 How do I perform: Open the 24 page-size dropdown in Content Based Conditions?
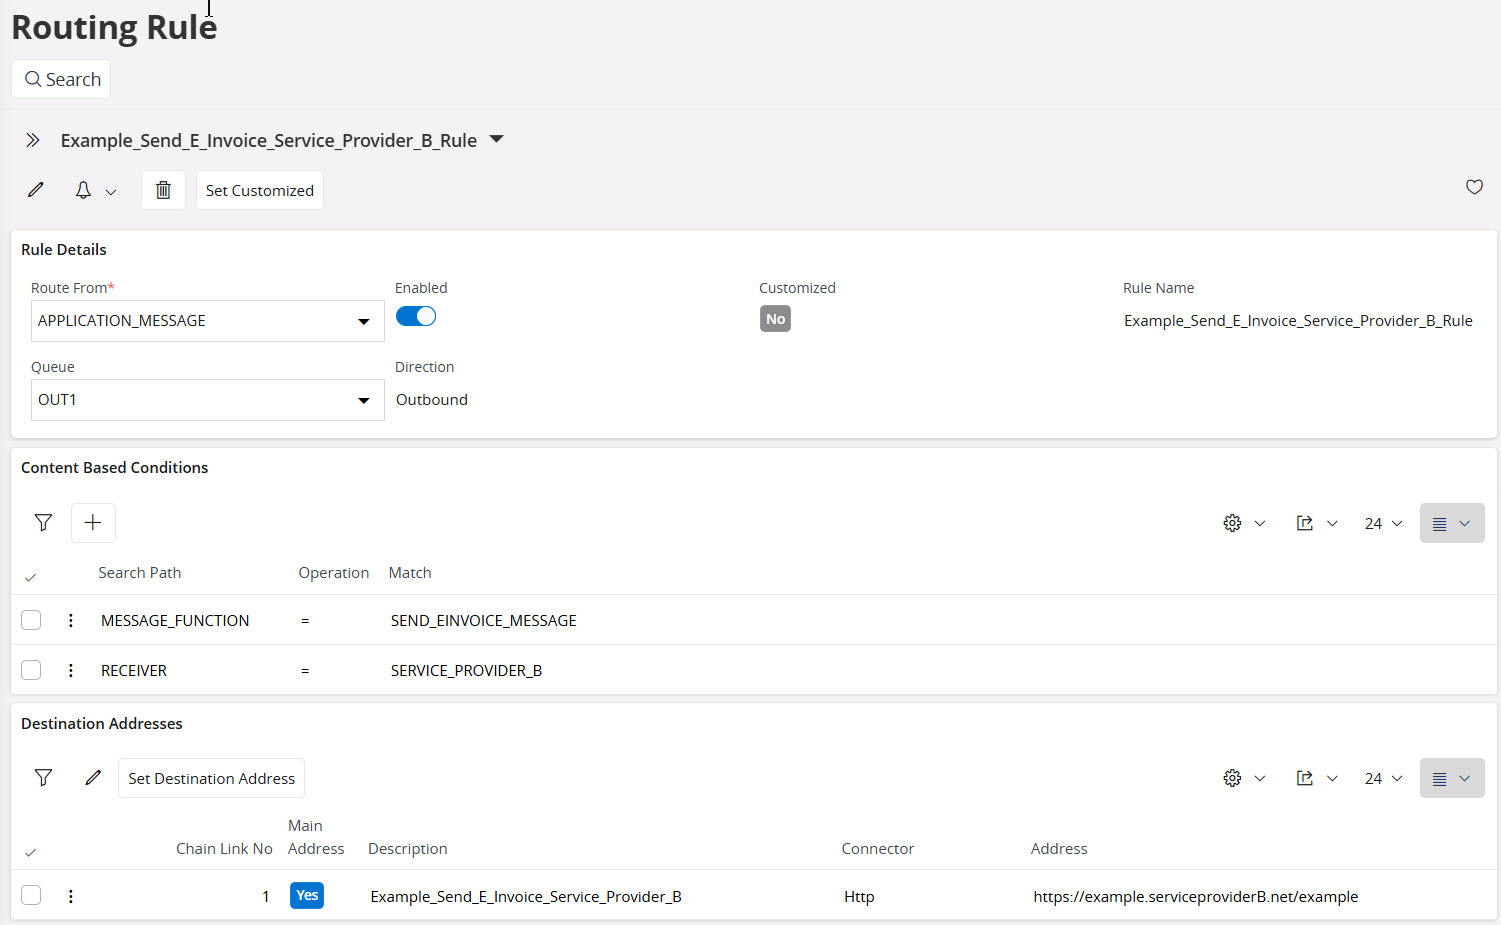[x=1384, y=523]
